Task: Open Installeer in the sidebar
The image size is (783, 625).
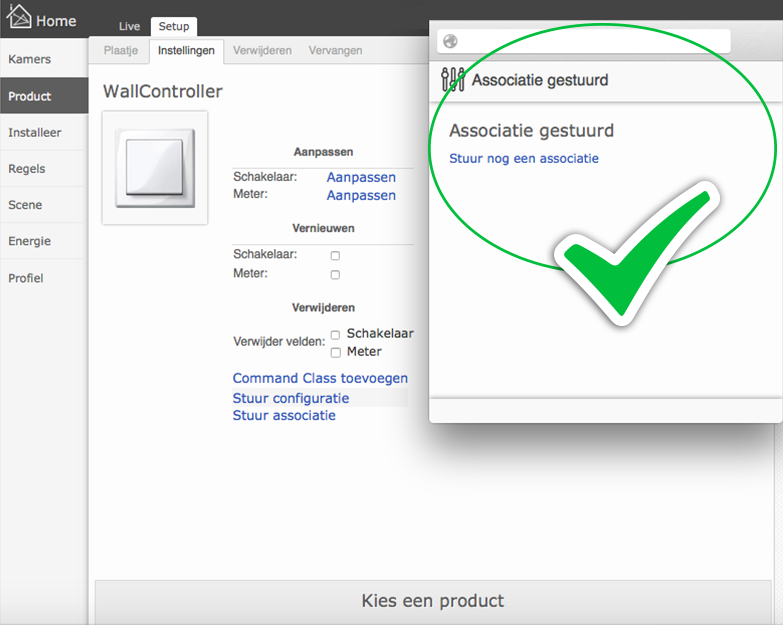Action: 44,132
